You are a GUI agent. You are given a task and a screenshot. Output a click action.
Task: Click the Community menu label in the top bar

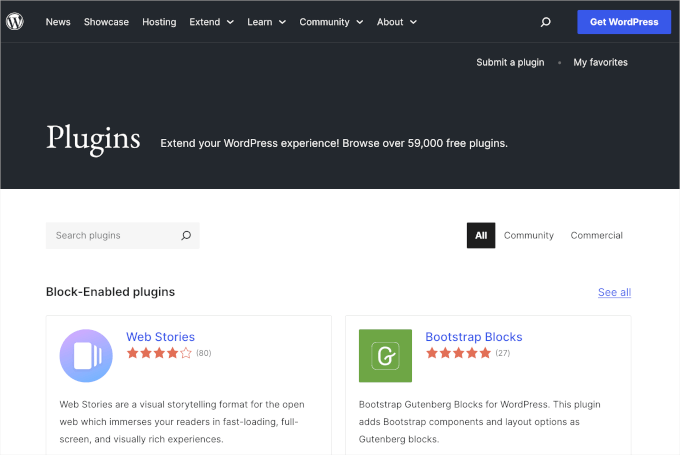pyautogui.click(x=324, y=22)
